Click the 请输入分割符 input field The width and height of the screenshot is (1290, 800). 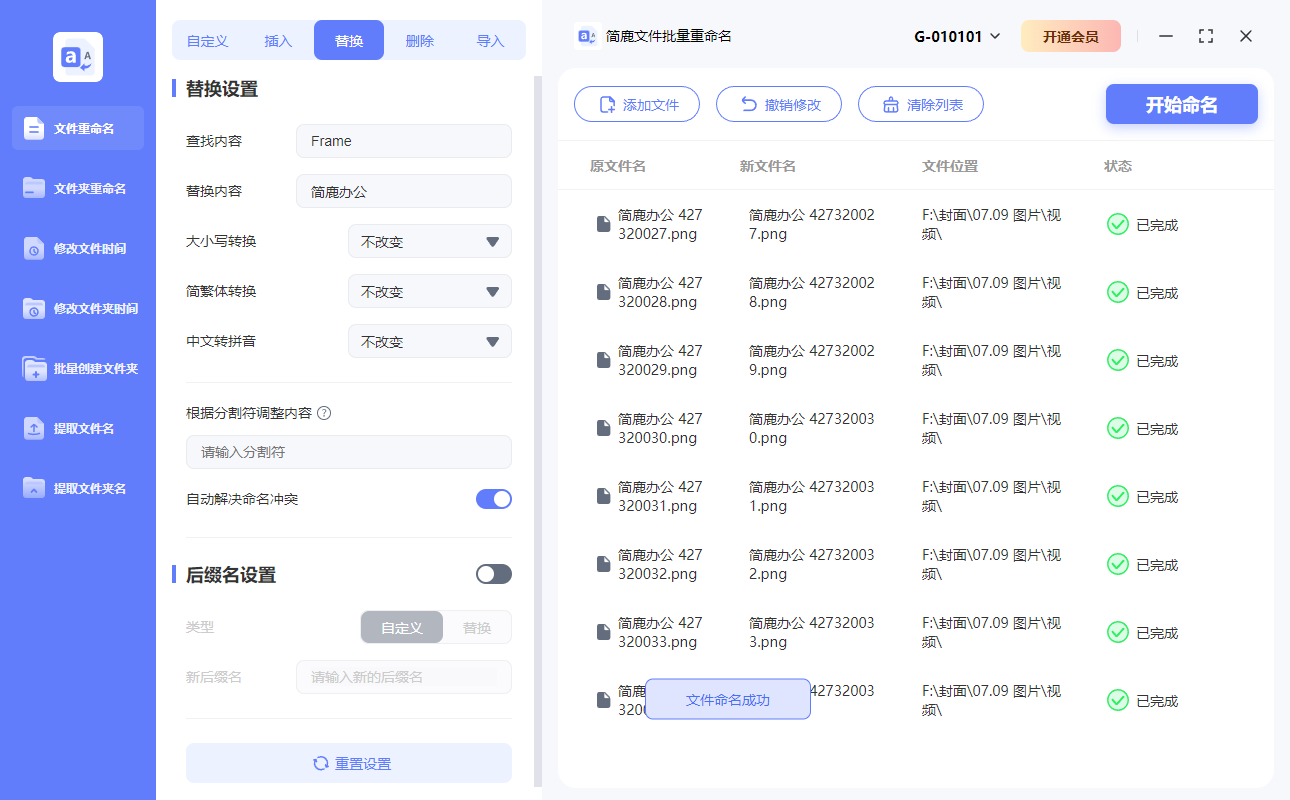coord(349,452)
